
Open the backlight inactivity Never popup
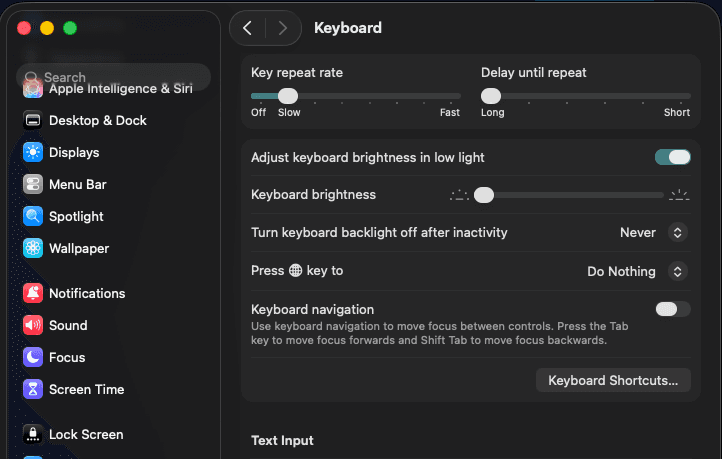pos(654,232)
